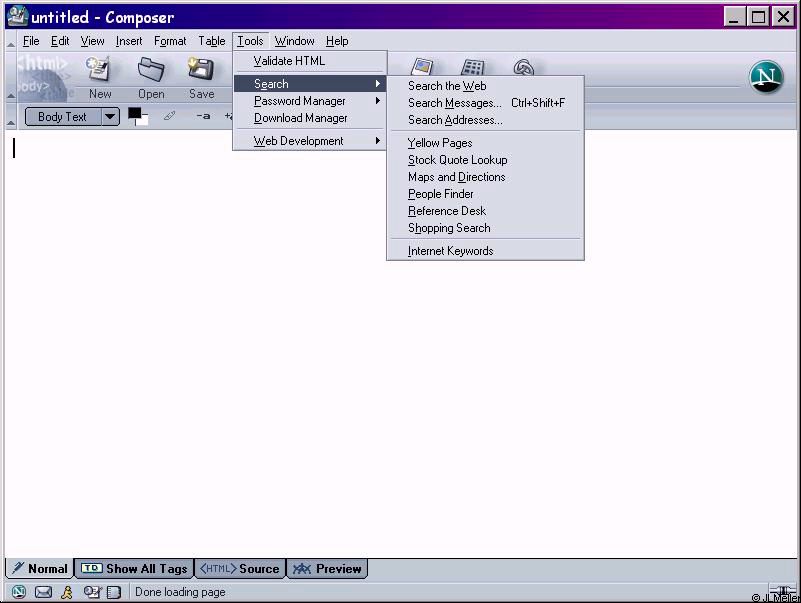Click the New page toolbar icon
This screenshot has width=801, height=603.
tap(99, 69)
